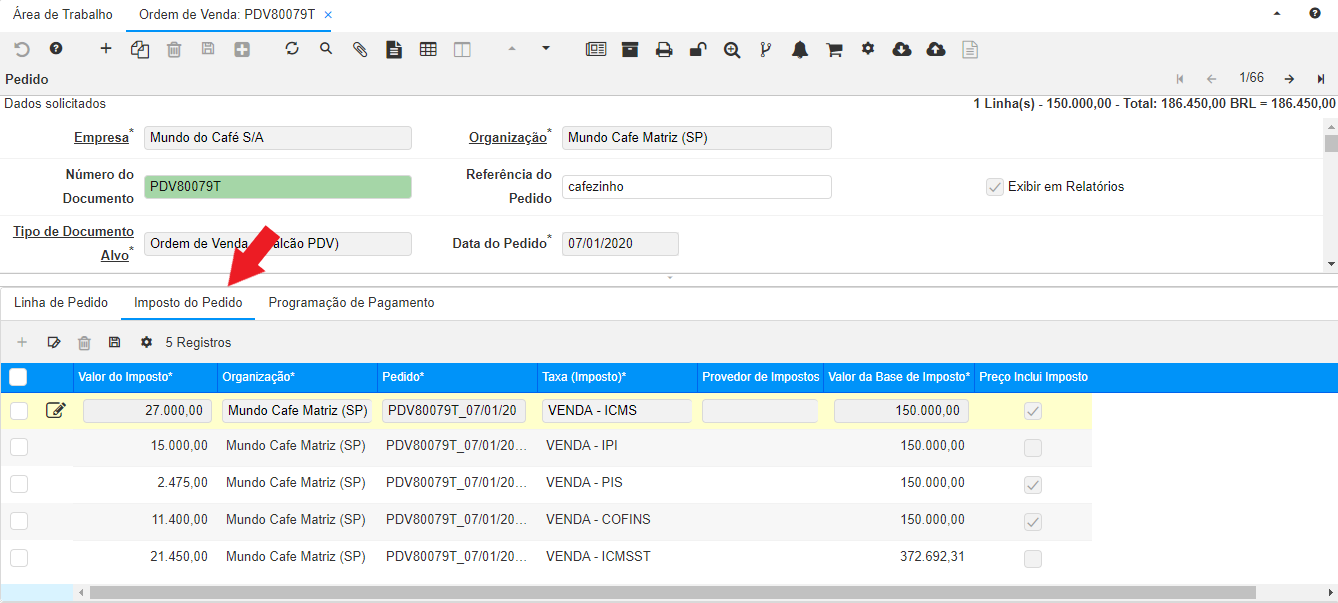The height and width of the screenshot is (603, 1338).
Task: Click the New record plus icon in main toolbar
Action: click(106, 49)
